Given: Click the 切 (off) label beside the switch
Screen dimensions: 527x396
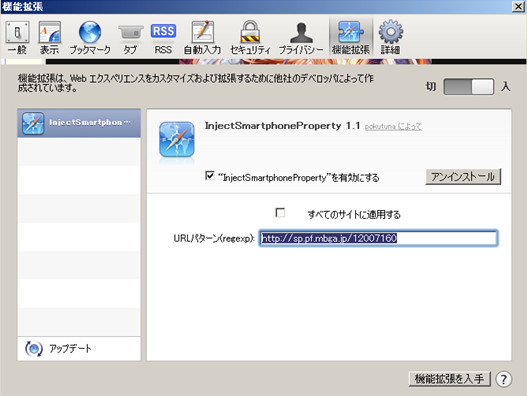Looking at the screenshot, I should [x=431, y=87].
